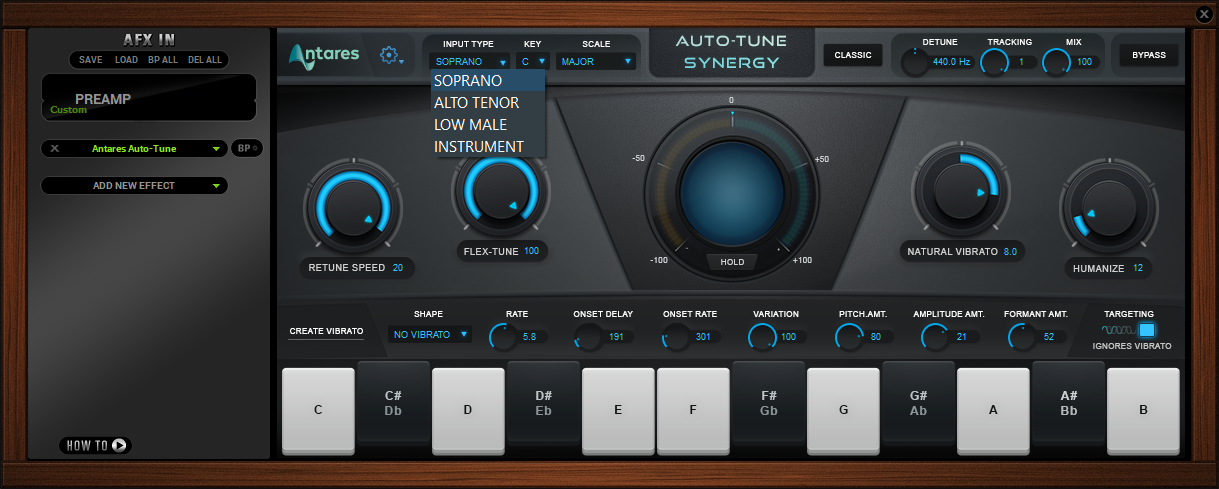1219x489 pixels.
Task: Toggle the D note key
Action: click(468, 409)
